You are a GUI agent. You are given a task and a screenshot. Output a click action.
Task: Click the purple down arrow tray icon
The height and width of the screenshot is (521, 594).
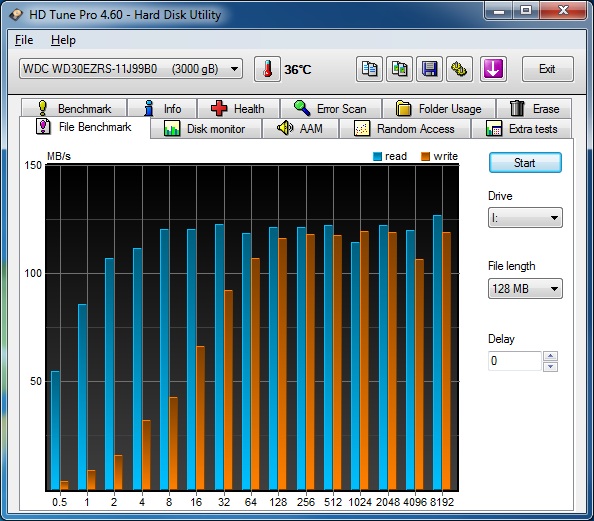point(493,69)
